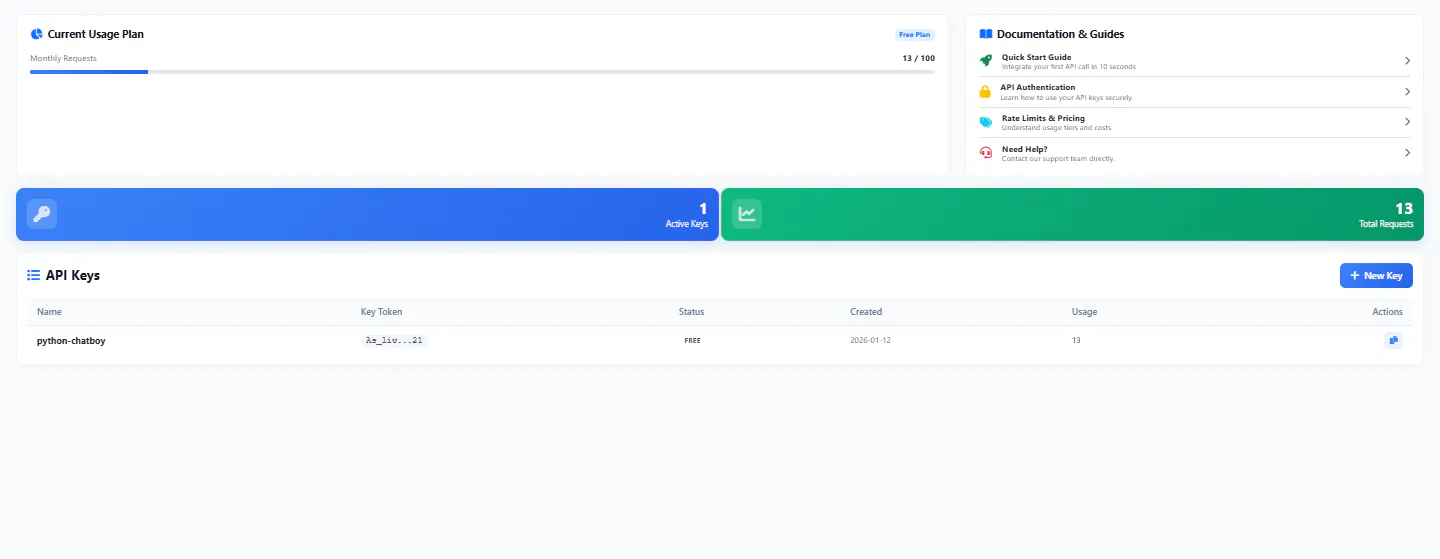This screenshot has height=559, width=1440.
Task: Create a key with the New Key button
Action: (x=1376, y=275)
